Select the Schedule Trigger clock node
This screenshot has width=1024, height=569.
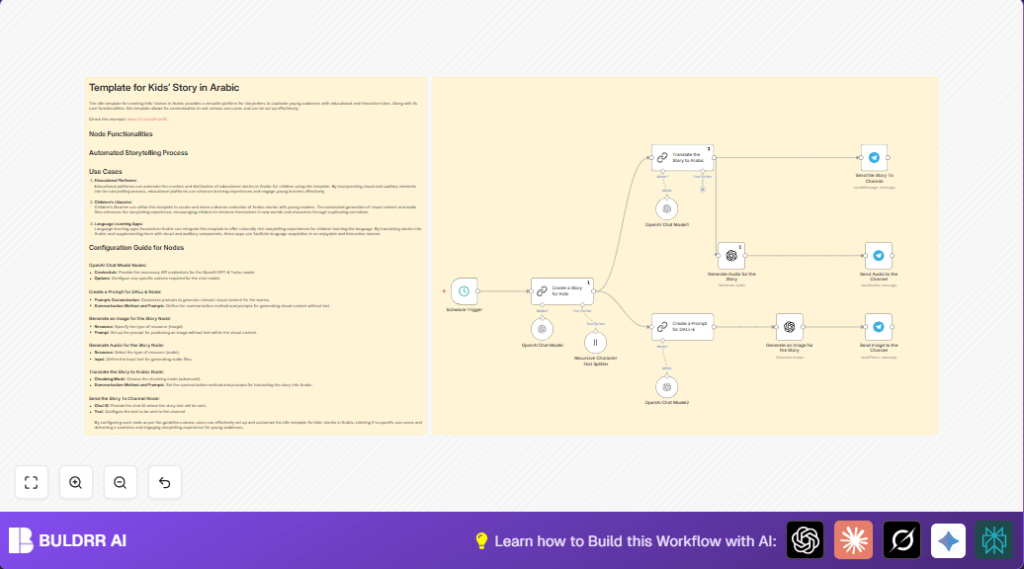pyautogui.click(x=464, y=291)
